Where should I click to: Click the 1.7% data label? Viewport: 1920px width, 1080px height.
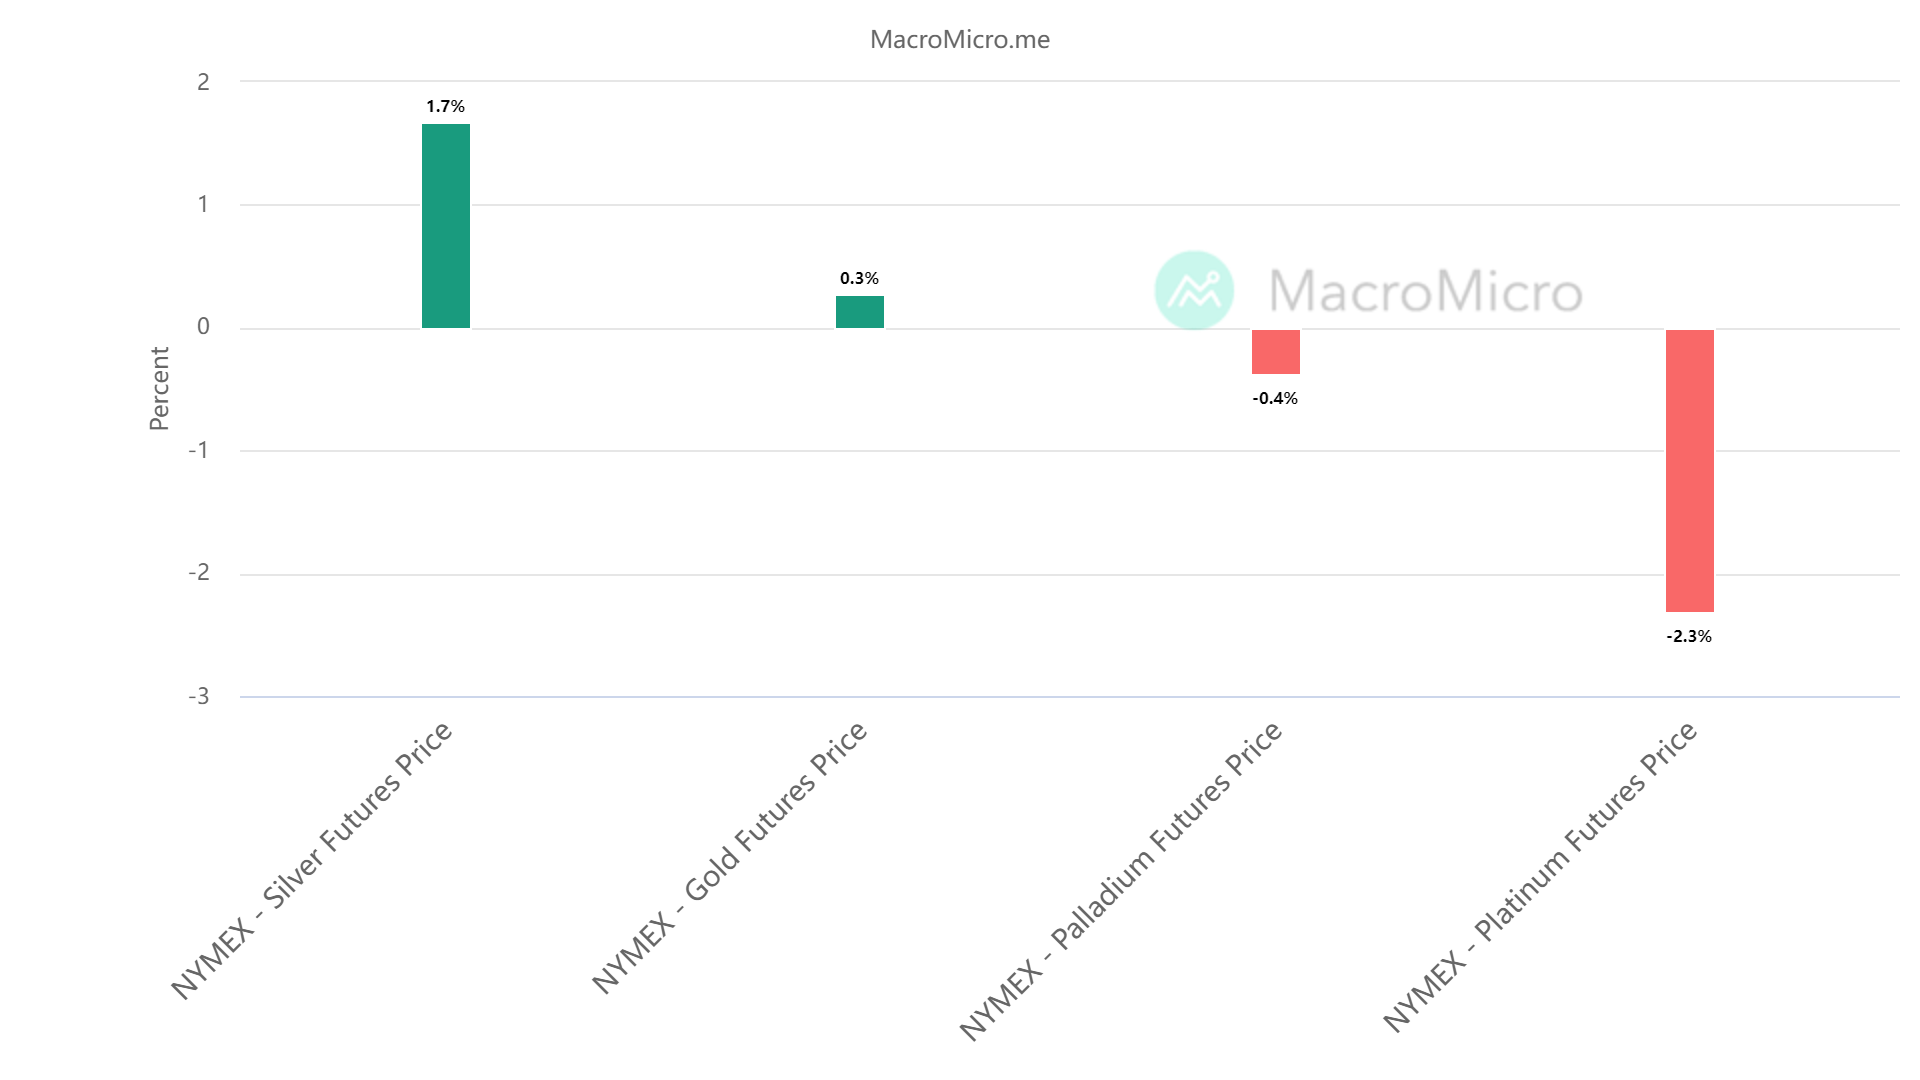446,106
